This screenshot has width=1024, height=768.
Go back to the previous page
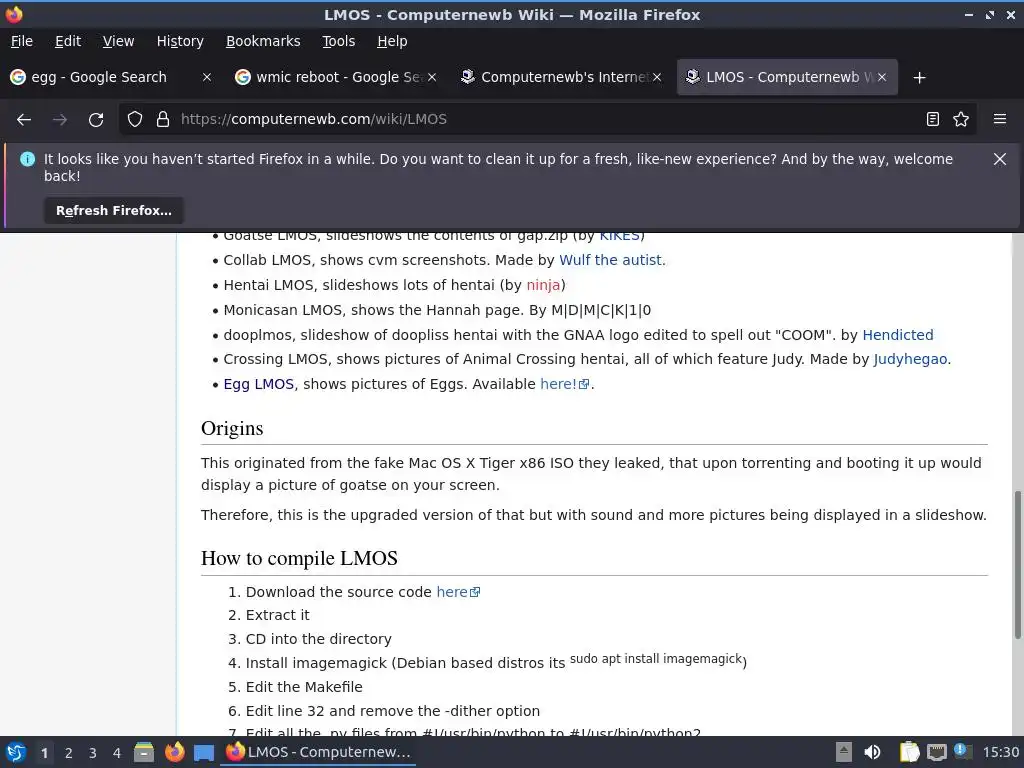point(24,120)
